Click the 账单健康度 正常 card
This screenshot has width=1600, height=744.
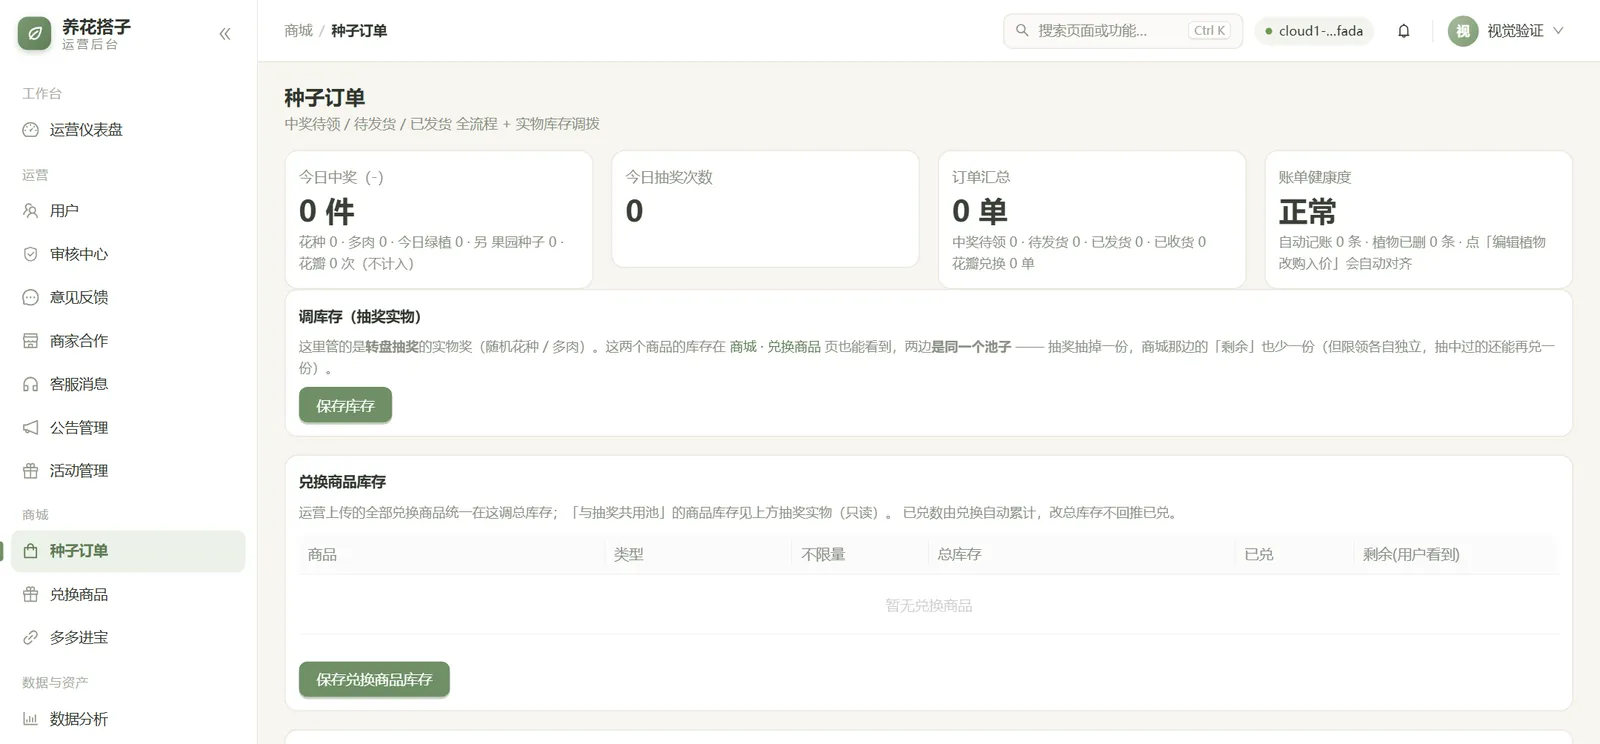[1418, 219]
